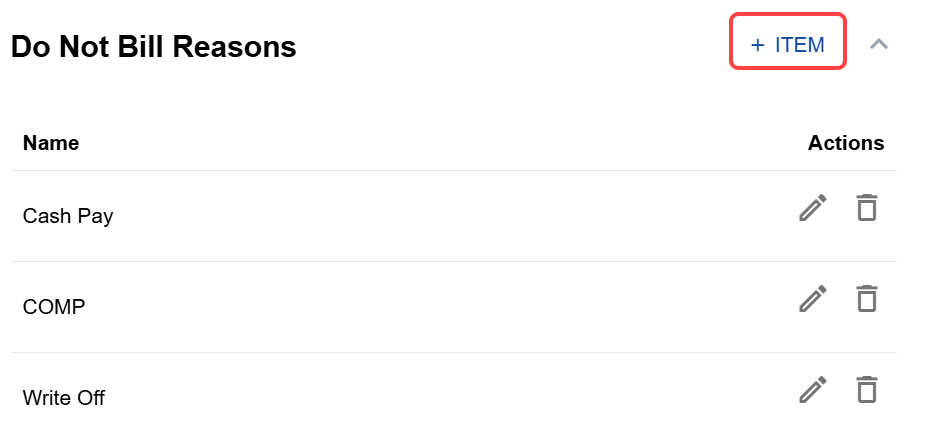
Task: Click the plus sign in the ITEM button
Action: [757, 45]
